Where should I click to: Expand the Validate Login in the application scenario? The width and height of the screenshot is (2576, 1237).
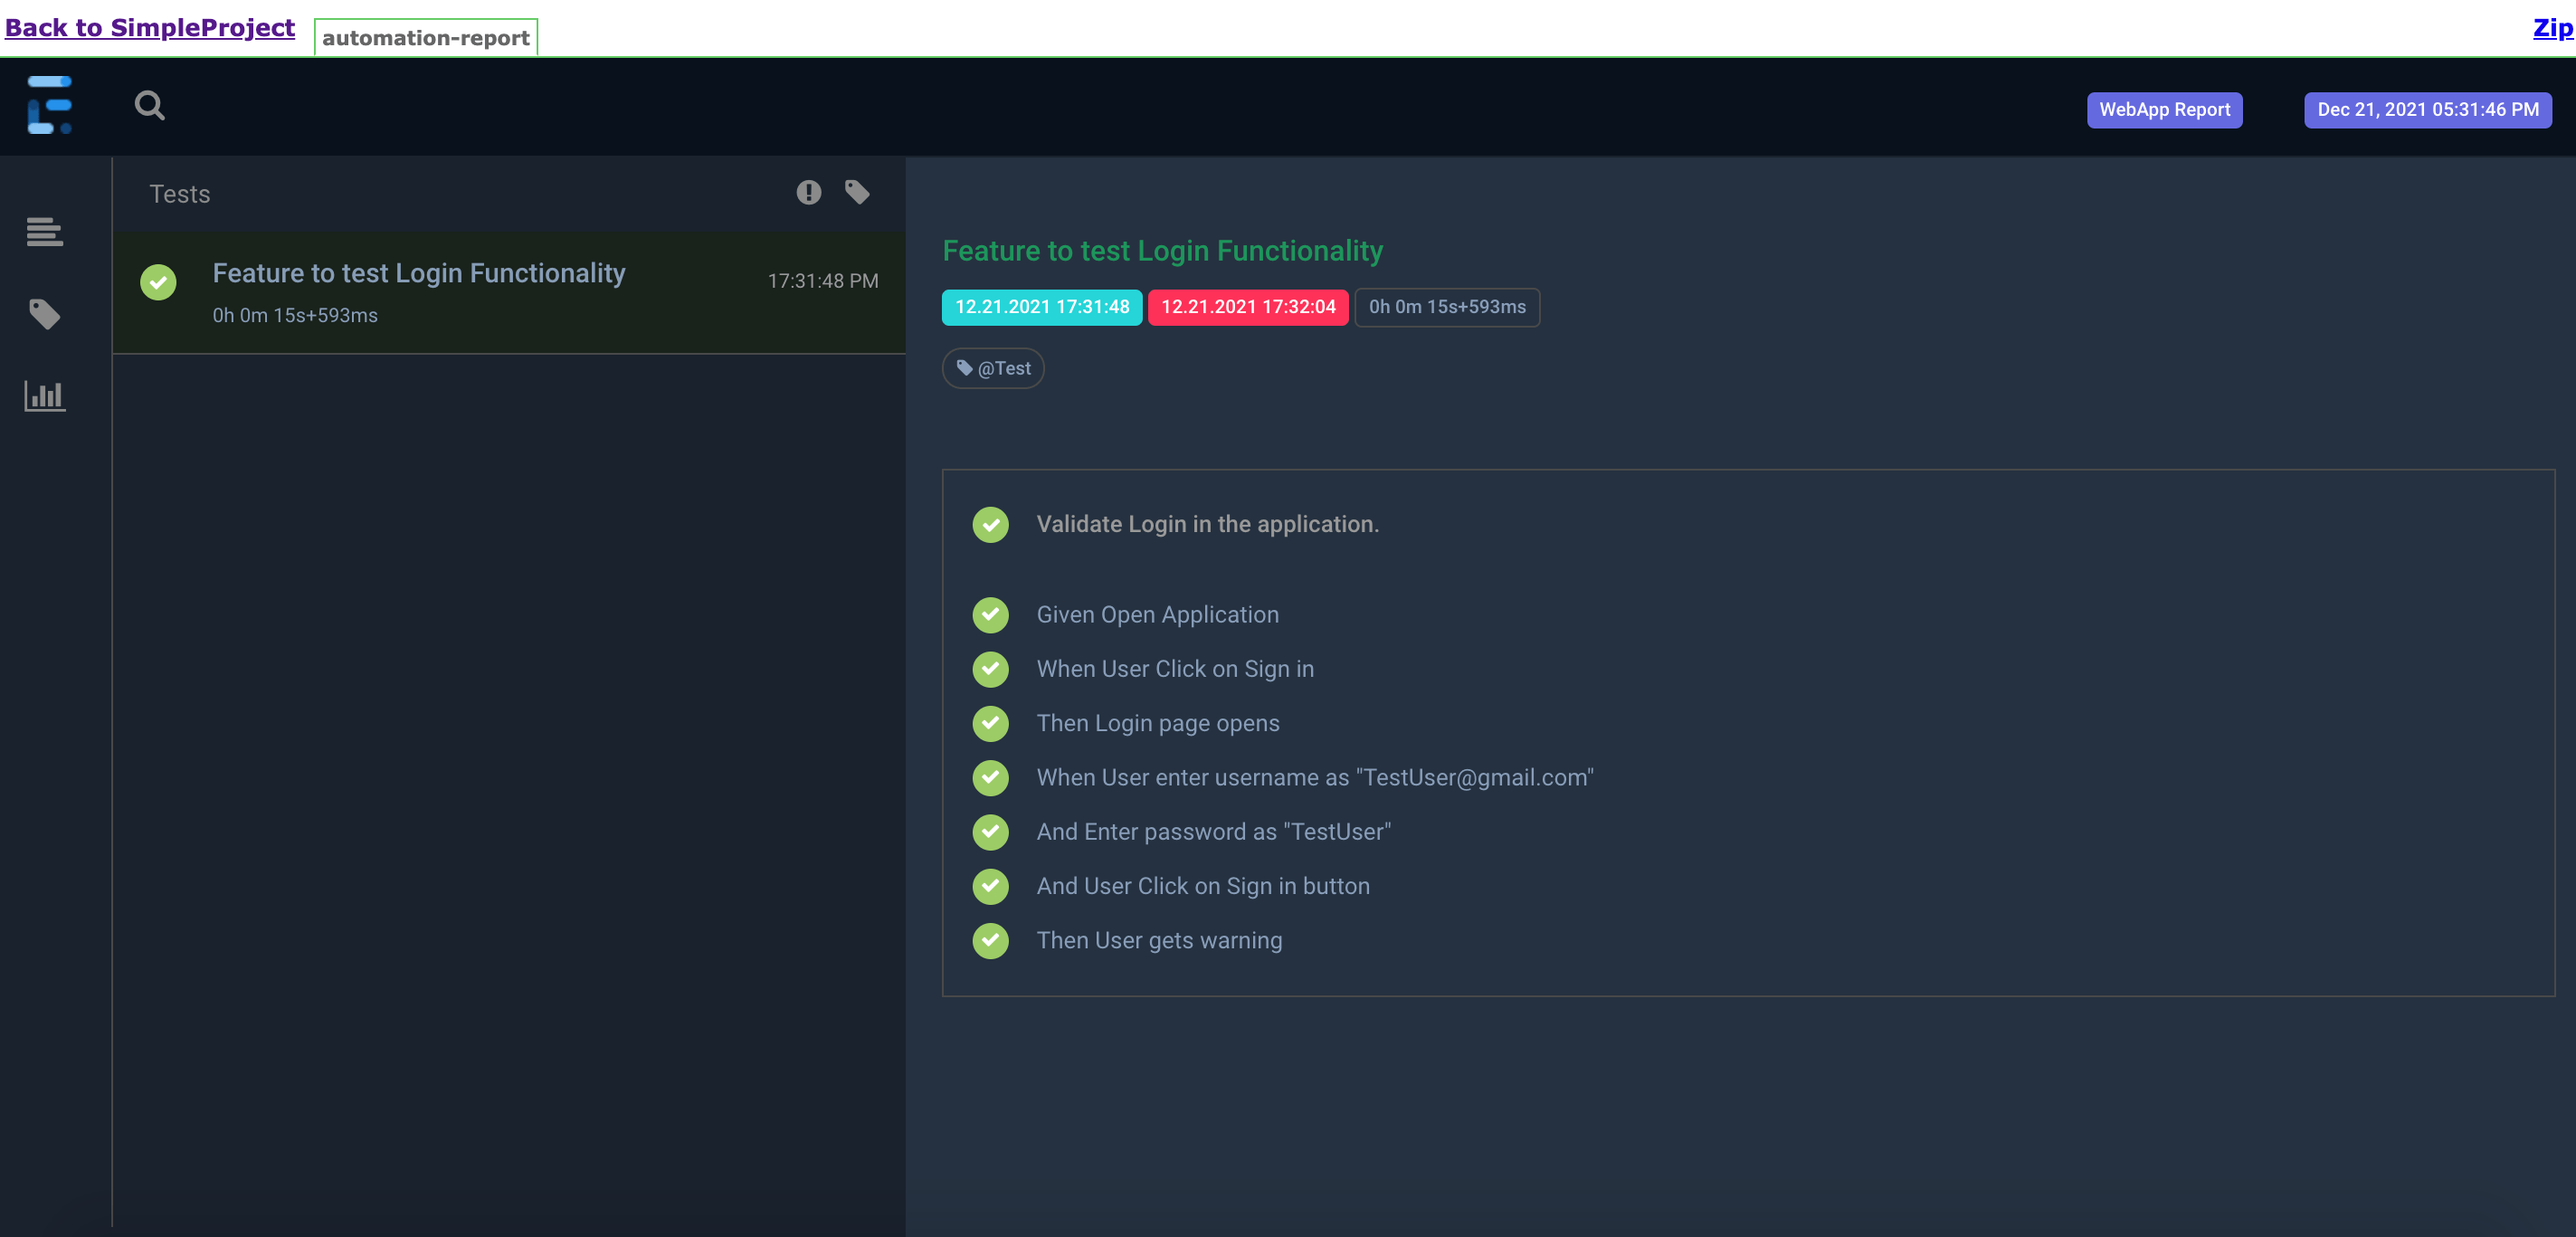click(x=1207, y=524)
